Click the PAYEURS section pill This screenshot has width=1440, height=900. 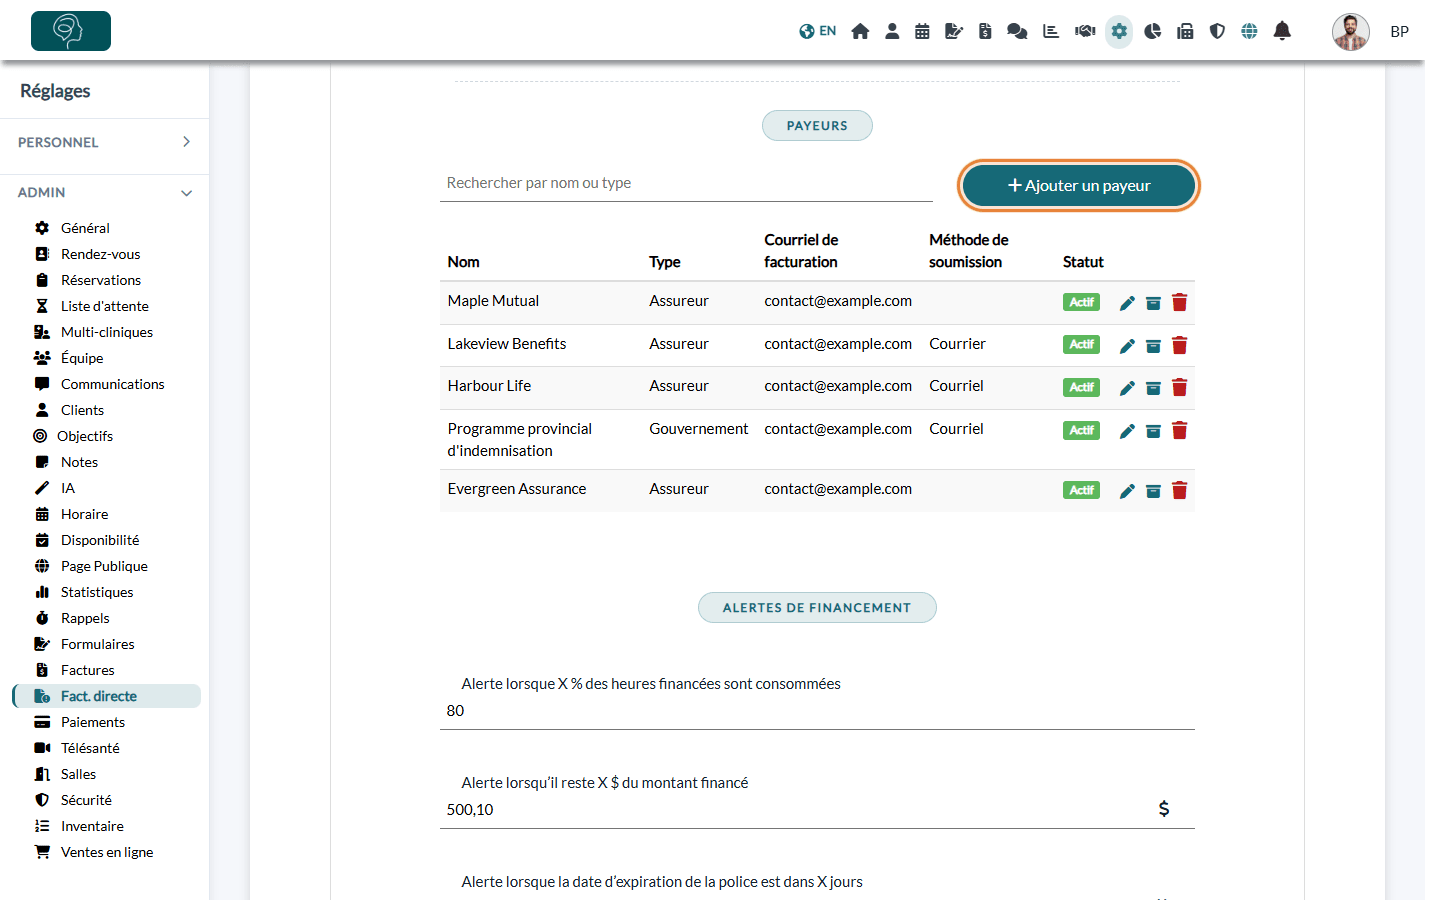tap(817, 125)
